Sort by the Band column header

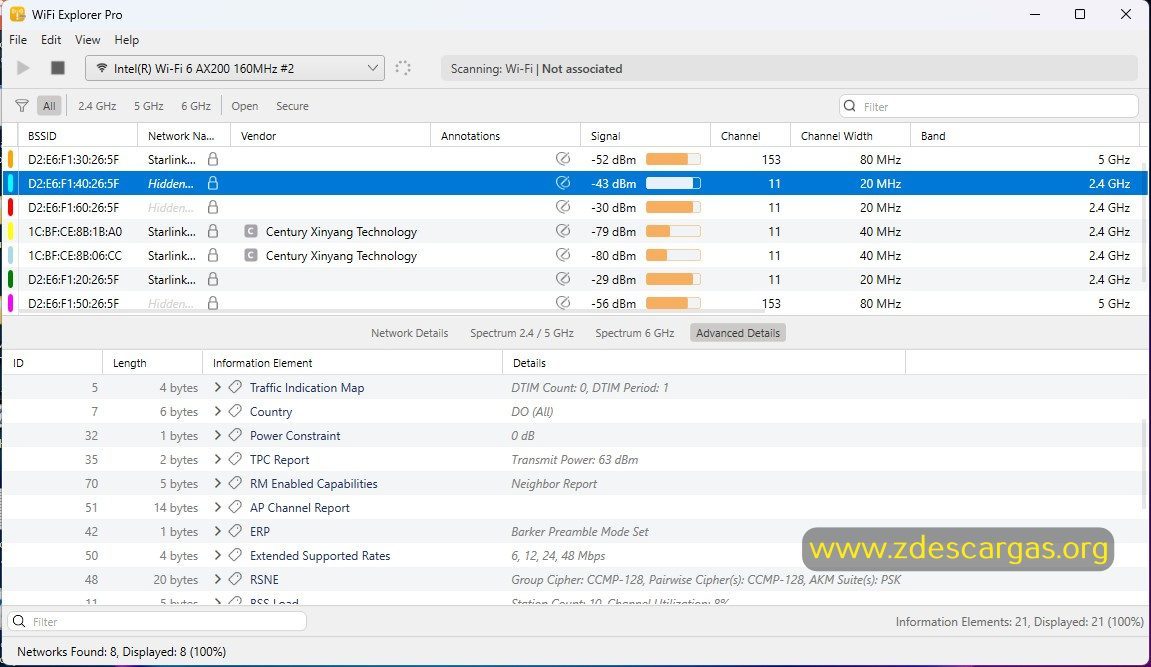point(1025,136)
